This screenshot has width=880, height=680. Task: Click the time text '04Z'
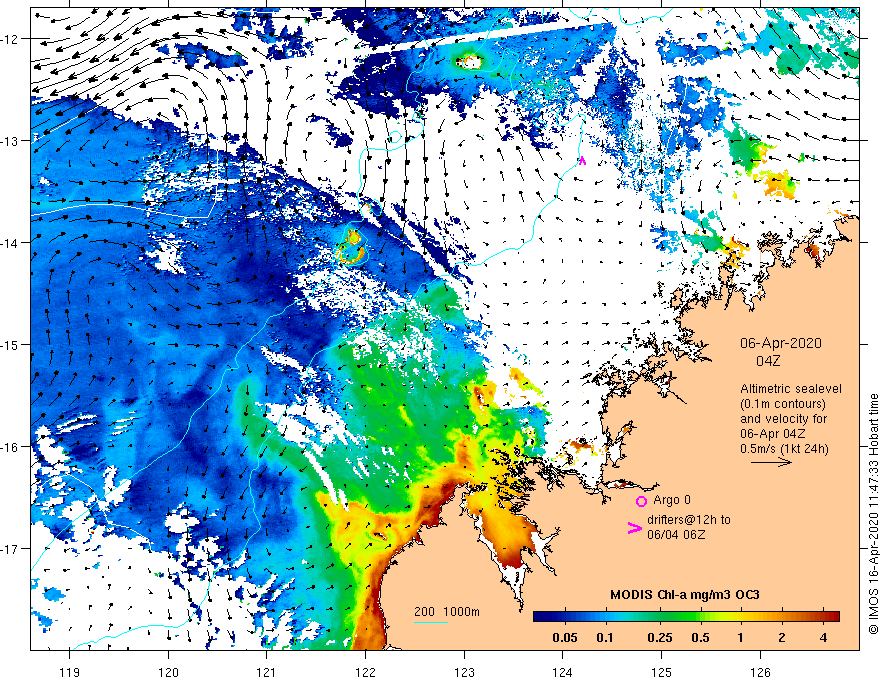pos(768,361)
